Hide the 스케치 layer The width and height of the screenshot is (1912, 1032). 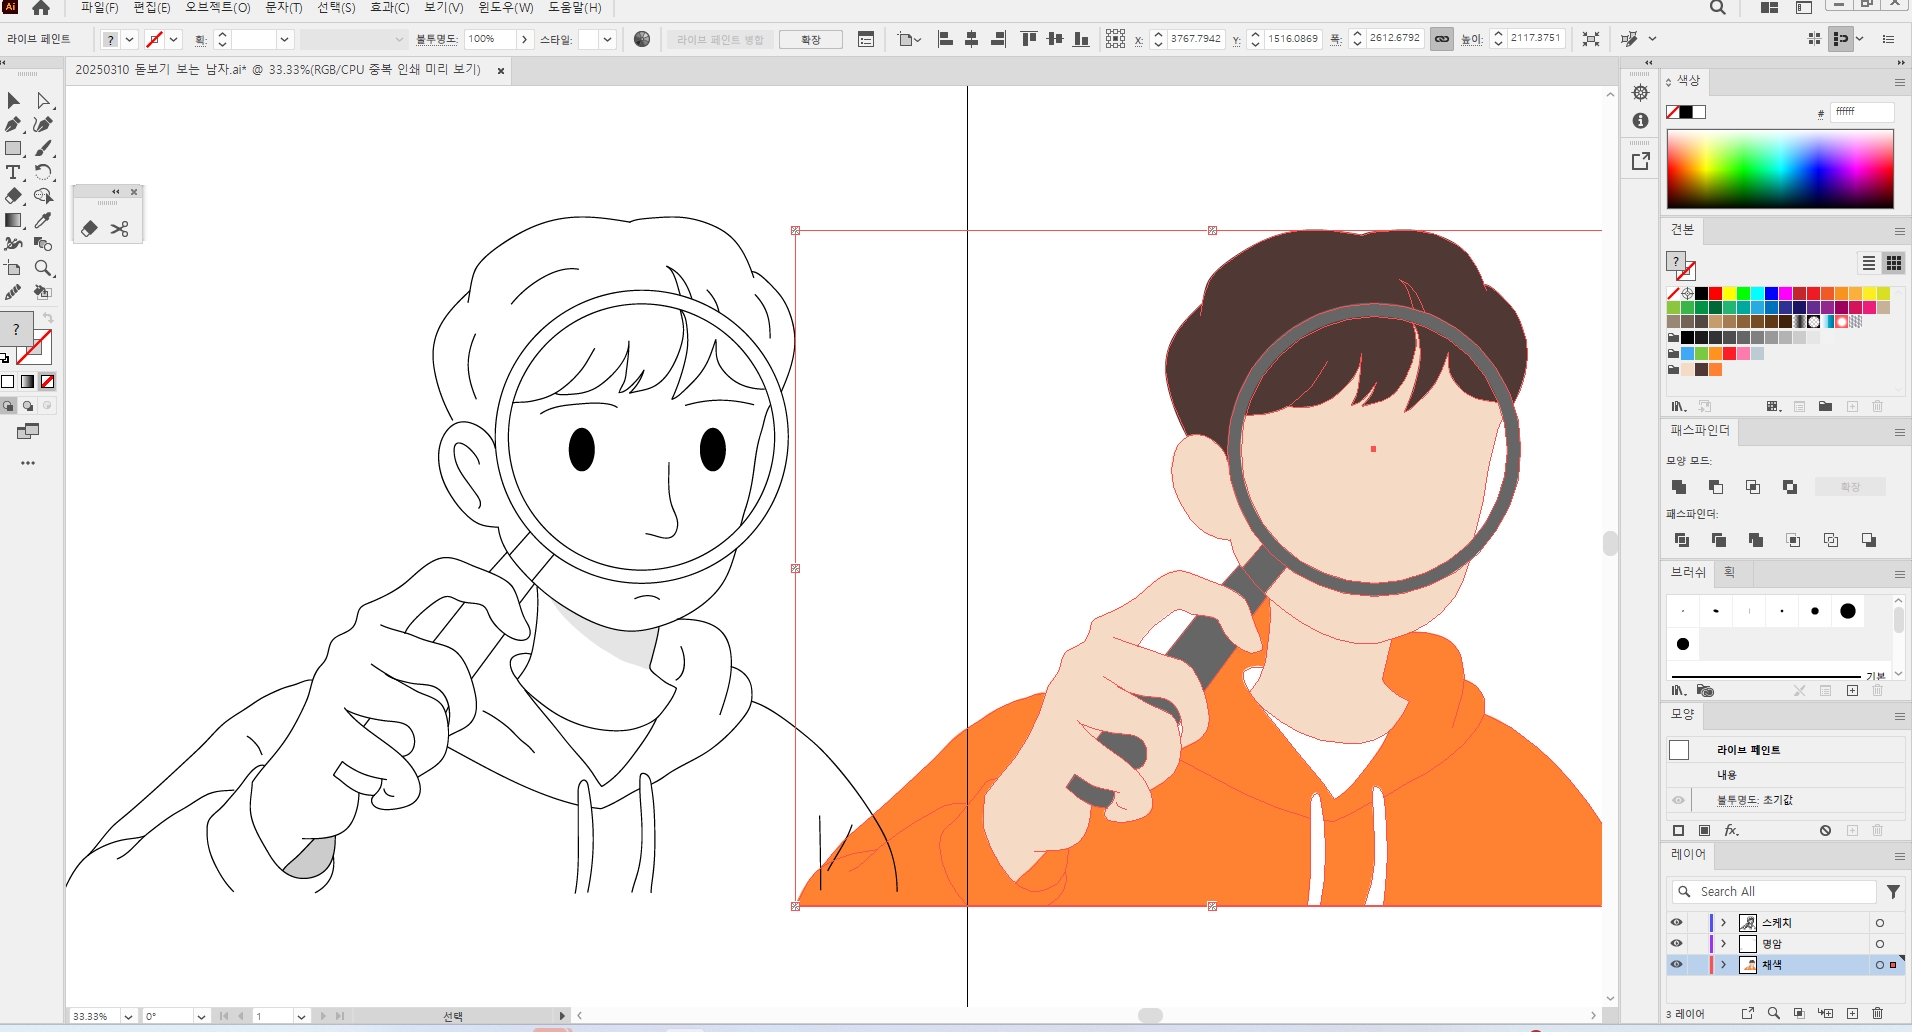[x=1677, y=922]
